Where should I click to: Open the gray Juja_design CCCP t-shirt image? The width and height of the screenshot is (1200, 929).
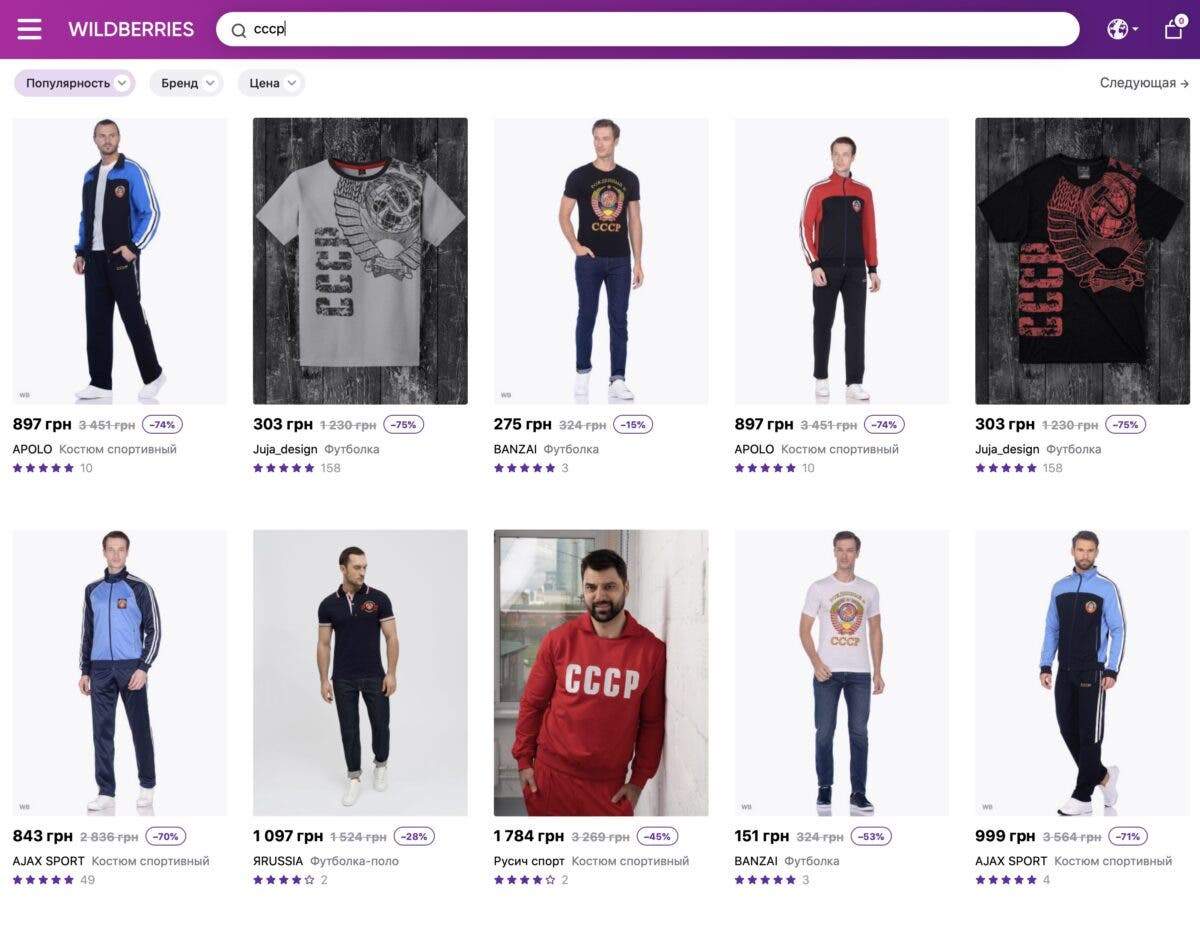pyautogui.click(x=360, y=261)
